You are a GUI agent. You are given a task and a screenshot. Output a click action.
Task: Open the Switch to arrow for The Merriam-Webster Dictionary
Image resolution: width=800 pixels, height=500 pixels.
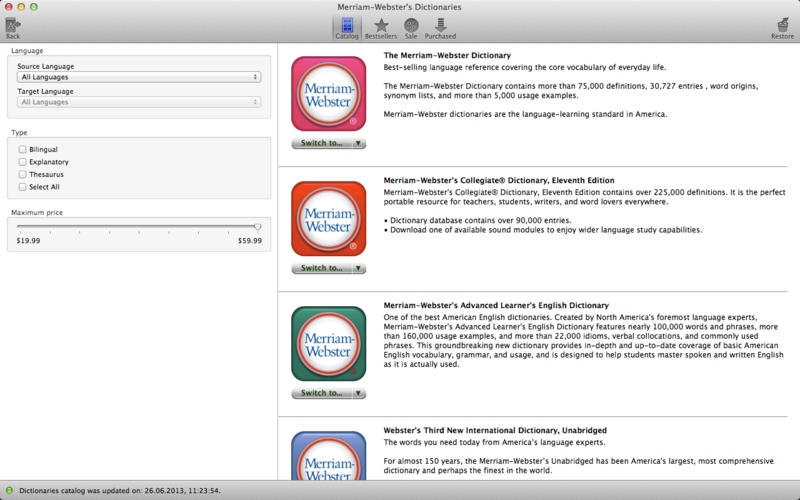[x=359, y=143]
